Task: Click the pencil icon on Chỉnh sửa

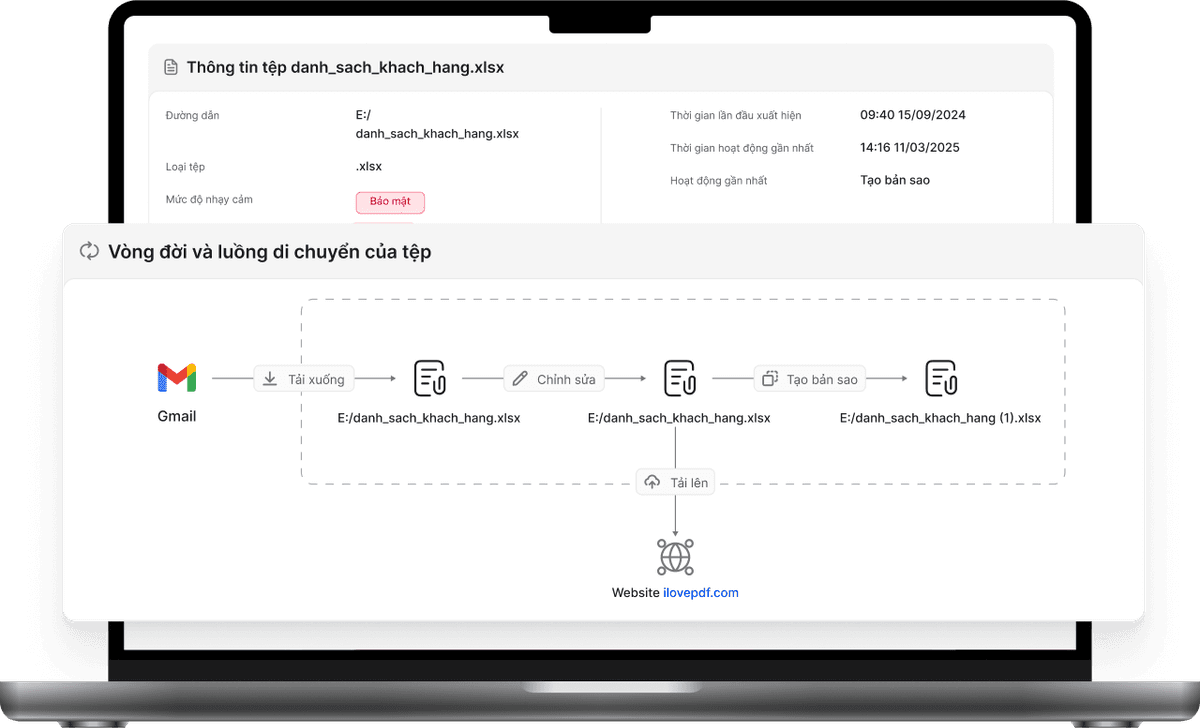Action: [x=519, y=379]
